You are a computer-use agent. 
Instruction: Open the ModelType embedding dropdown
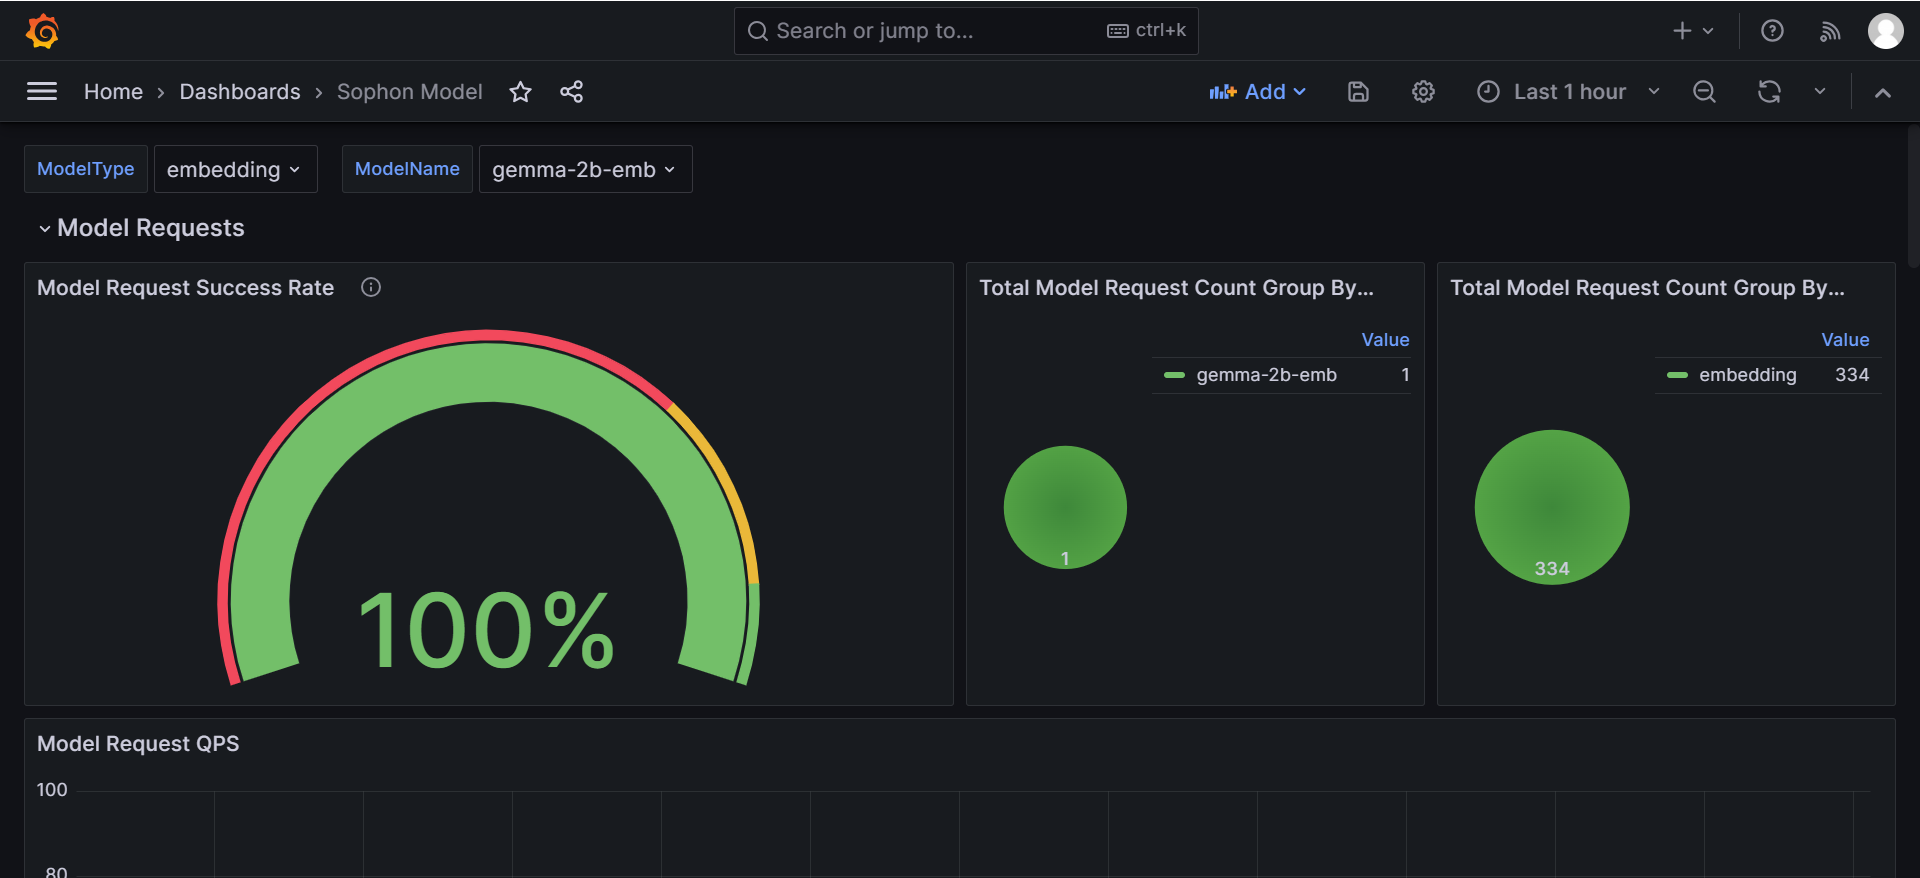pyautogui.click(x=234, y=170)
